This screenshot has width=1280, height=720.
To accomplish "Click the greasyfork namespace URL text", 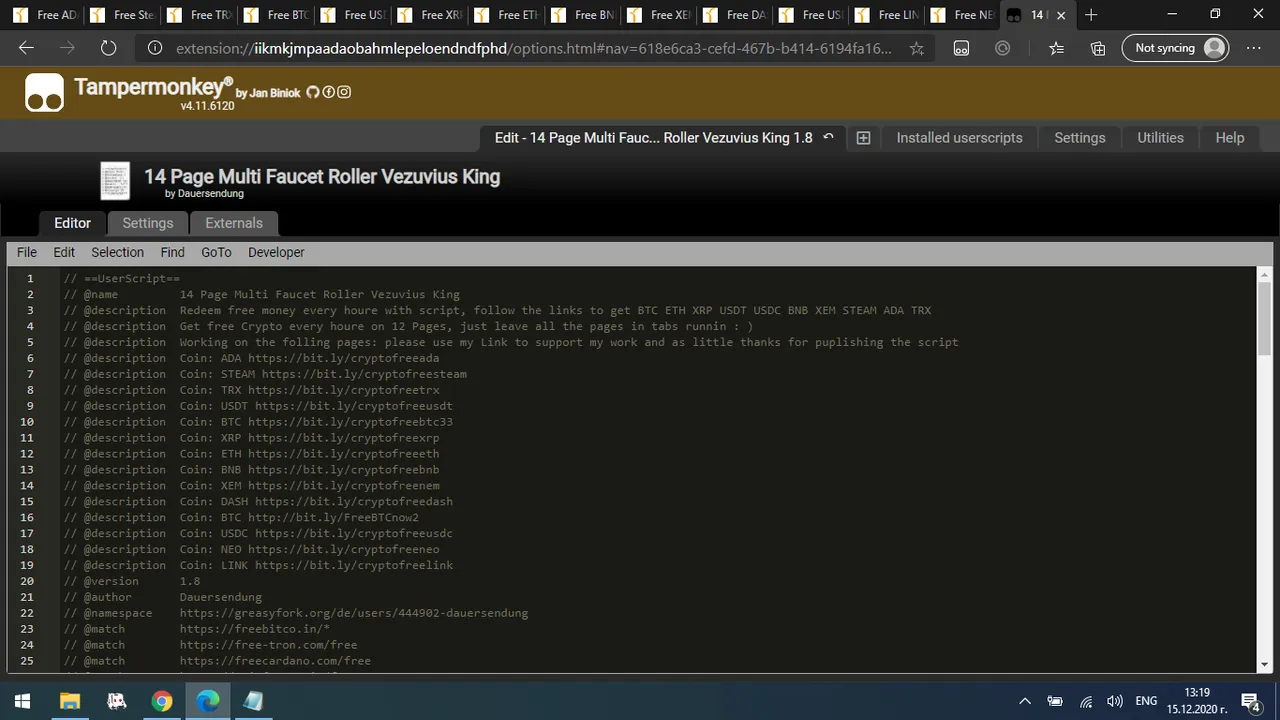I will coord(354,613).
